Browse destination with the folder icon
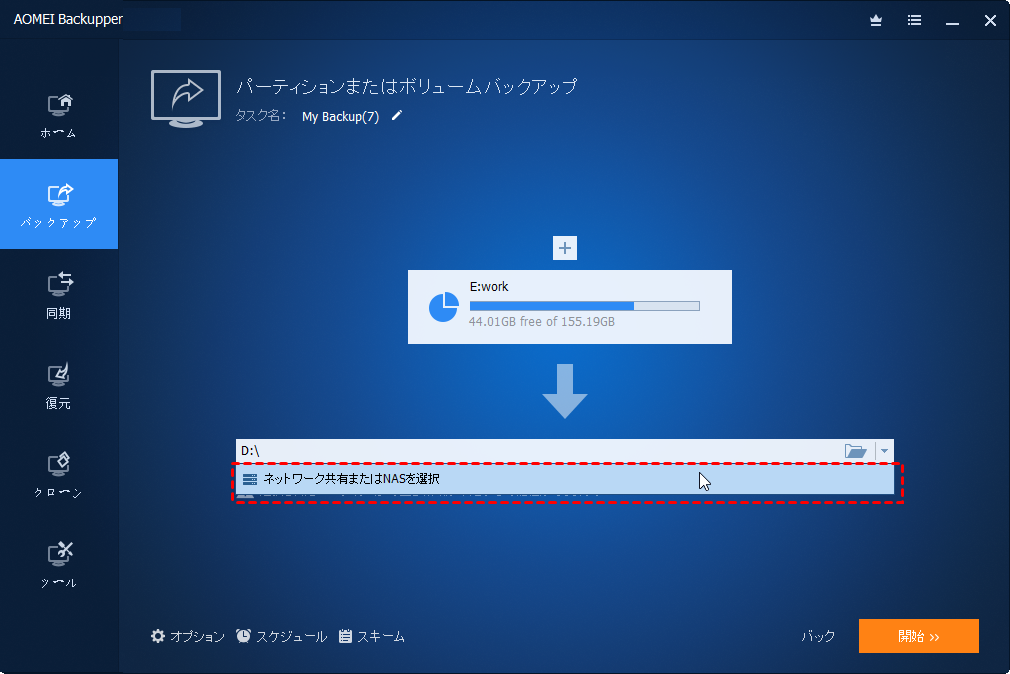The width and height of the screenshot is (1010, 674). 855,451
